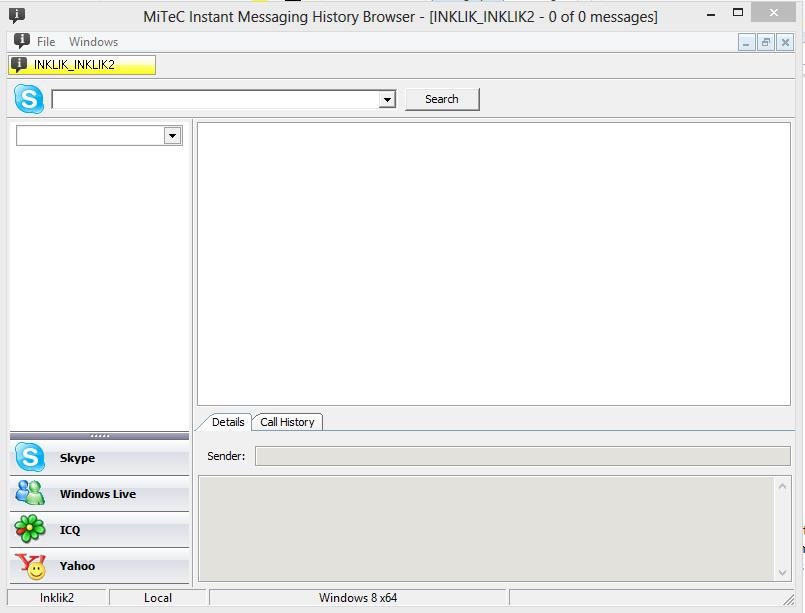Click the details scrollbar down arrow
The height and width of the screenshot is (613, 805).
[x=782, y=572]
